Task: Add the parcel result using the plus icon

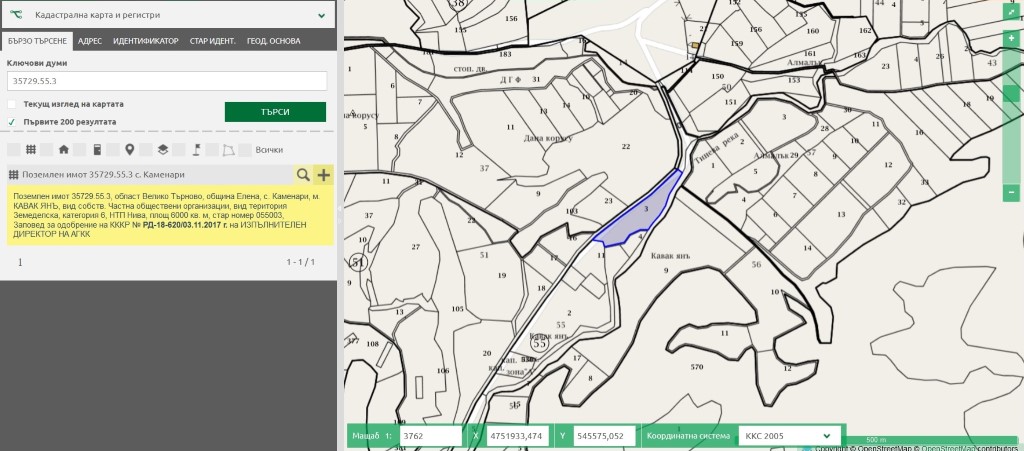Action: (323, 175)
